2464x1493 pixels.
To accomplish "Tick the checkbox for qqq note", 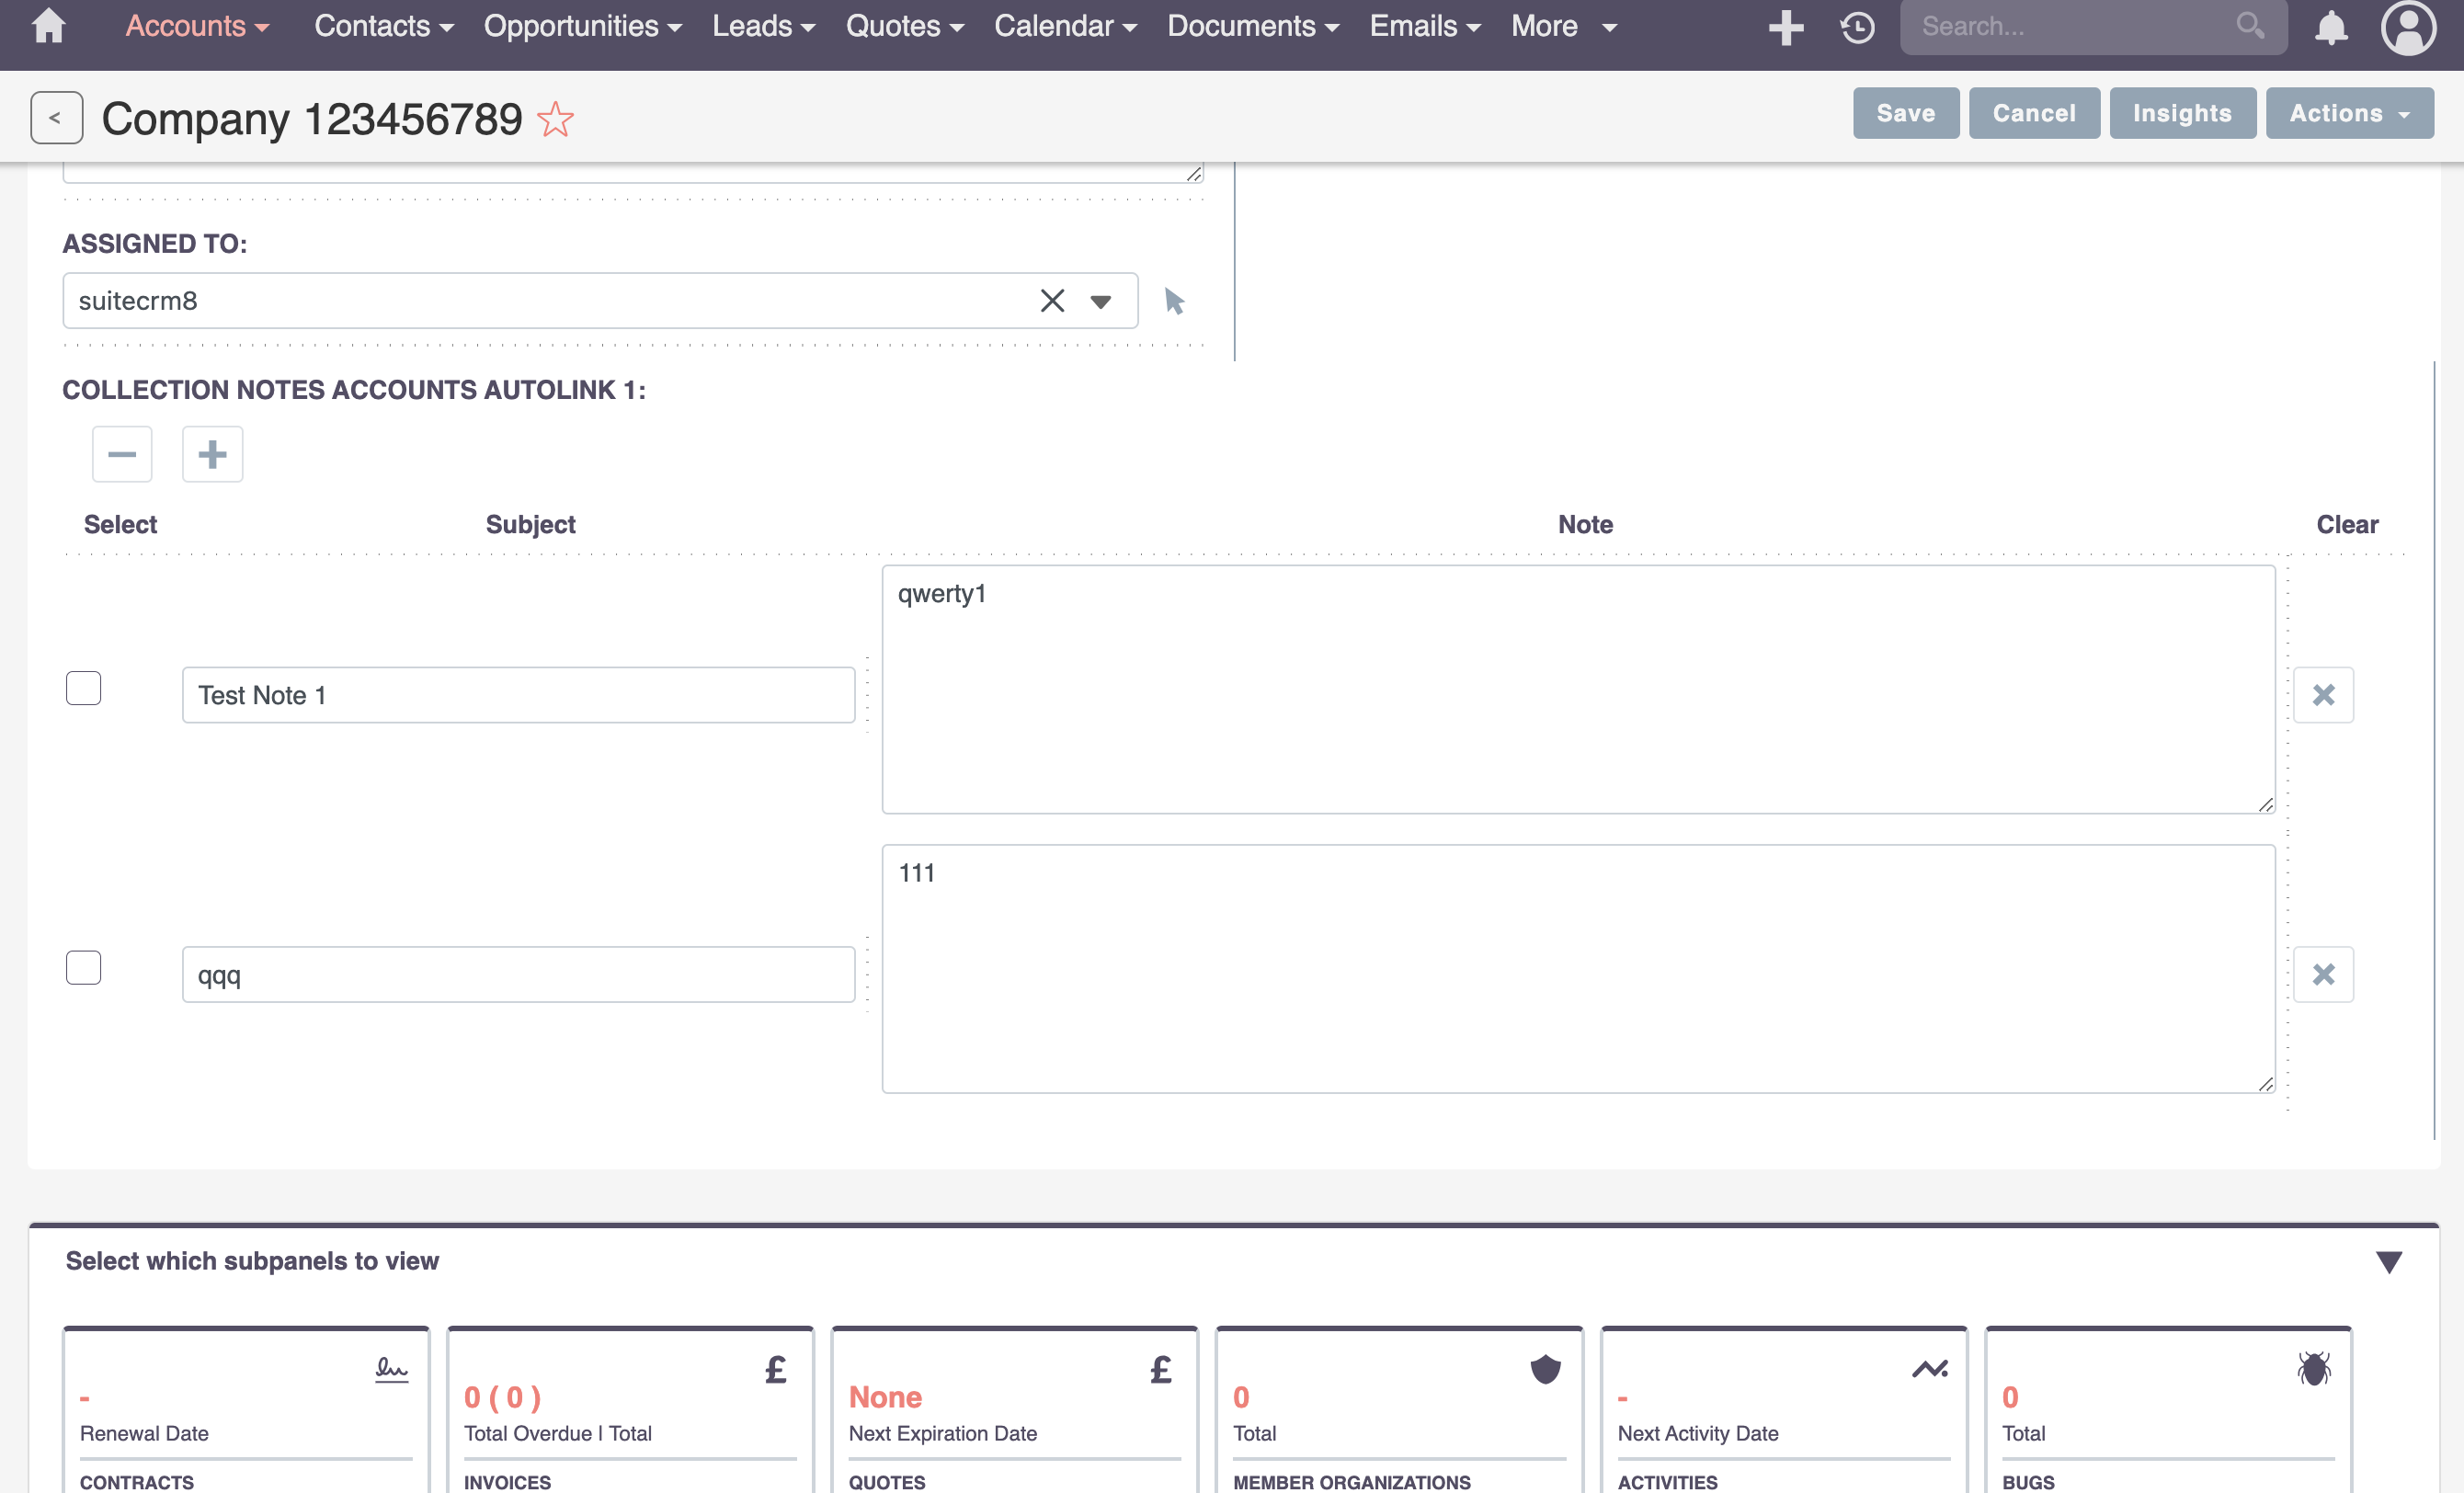I will pos(84,967).
